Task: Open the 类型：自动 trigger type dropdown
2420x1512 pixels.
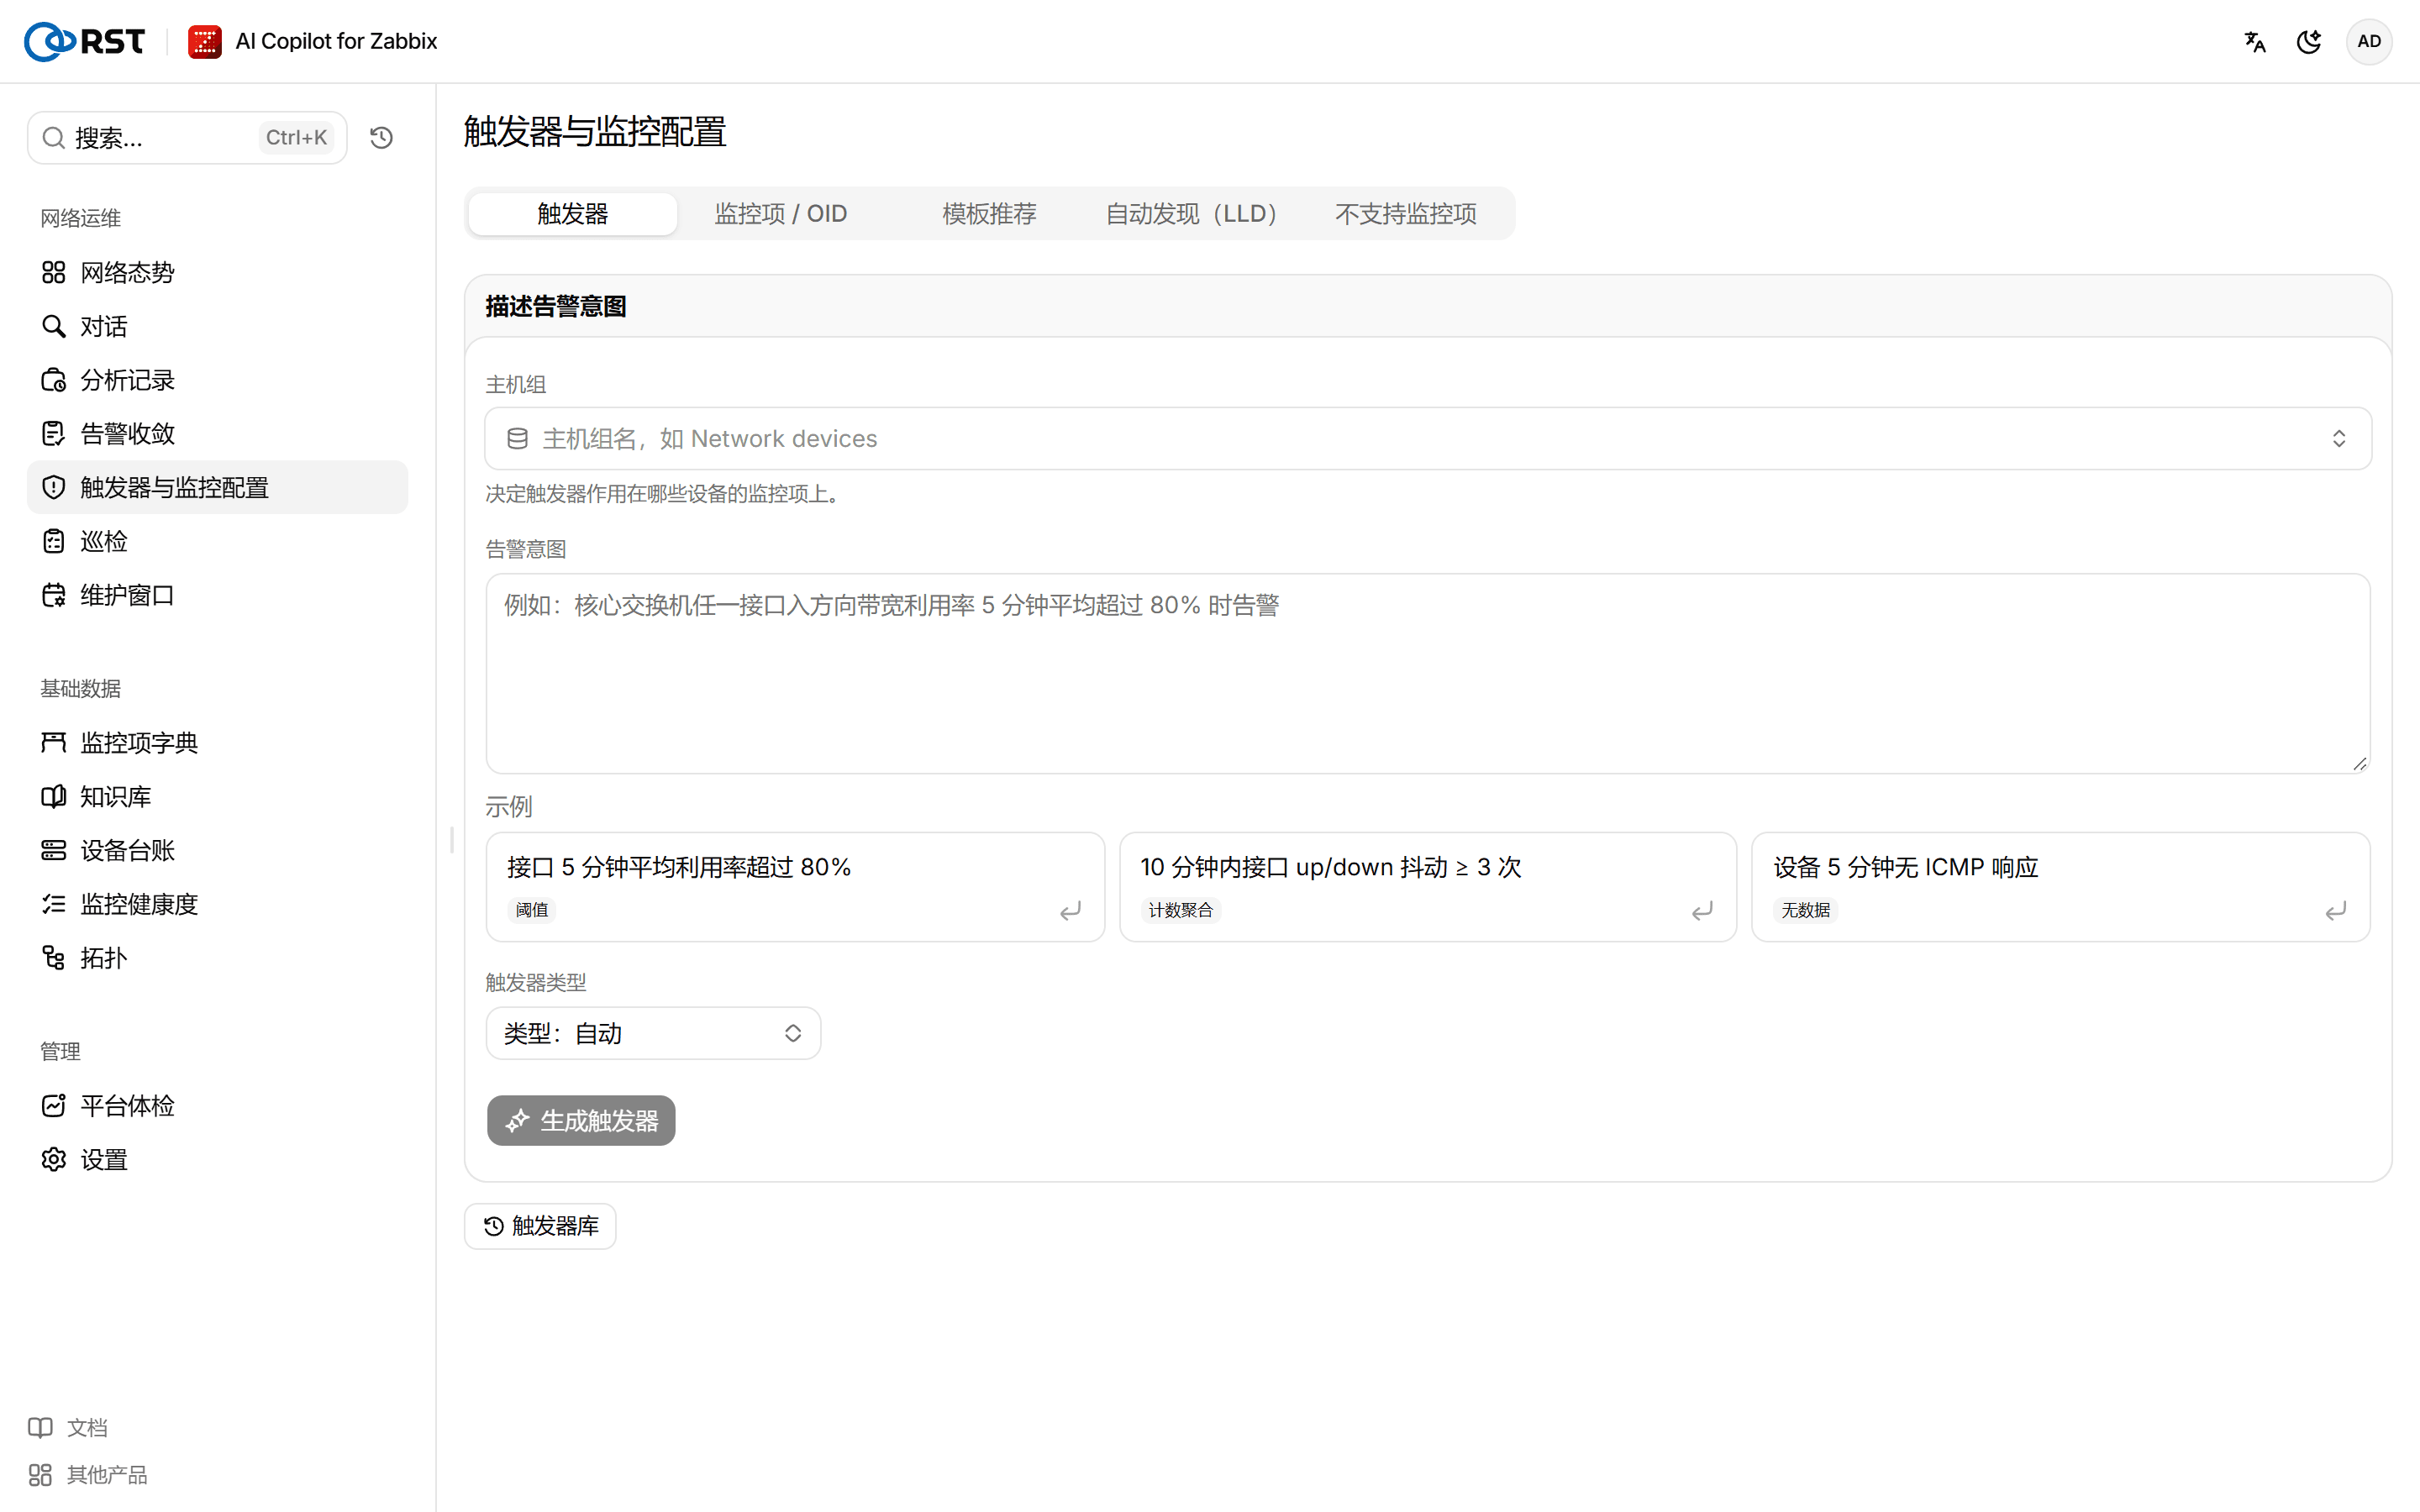Action: (x=653, y=1033)
